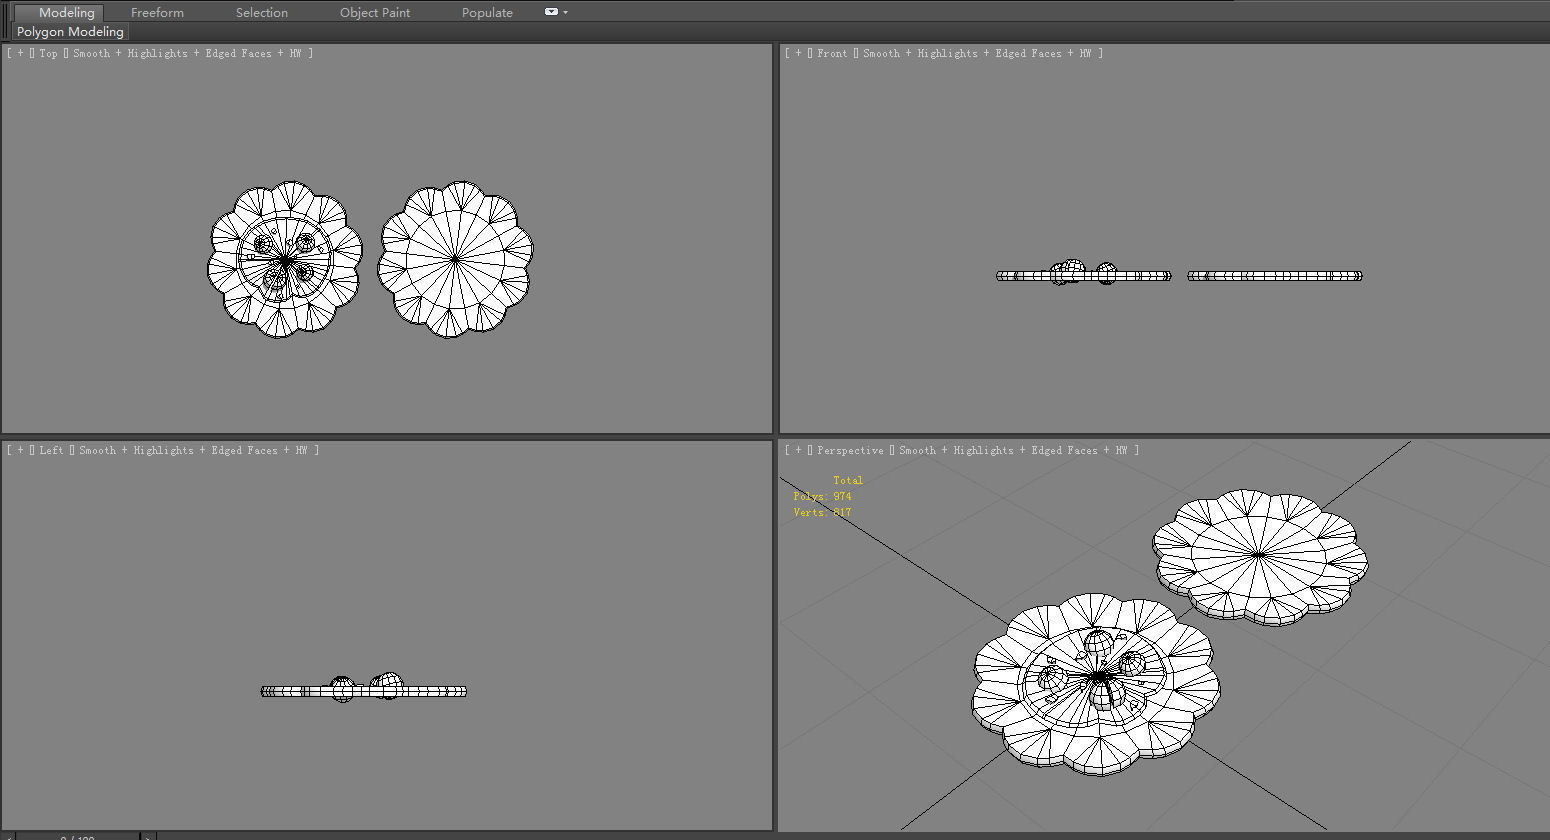Open the Populate ribbon tab
This screenshot has width=1550, height=840.
pos(487,13)
